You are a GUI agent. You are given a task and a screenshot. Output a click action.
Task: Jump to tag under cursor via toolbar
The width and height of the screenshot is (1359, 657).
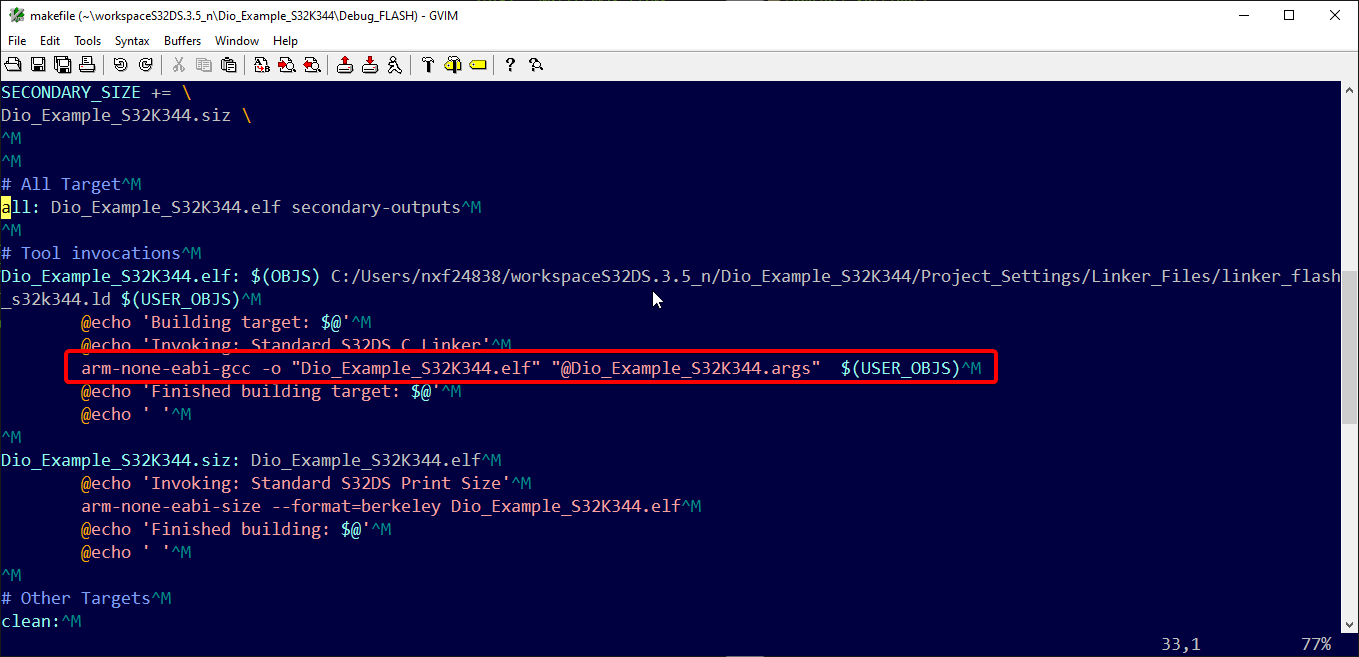pos(477,64)
